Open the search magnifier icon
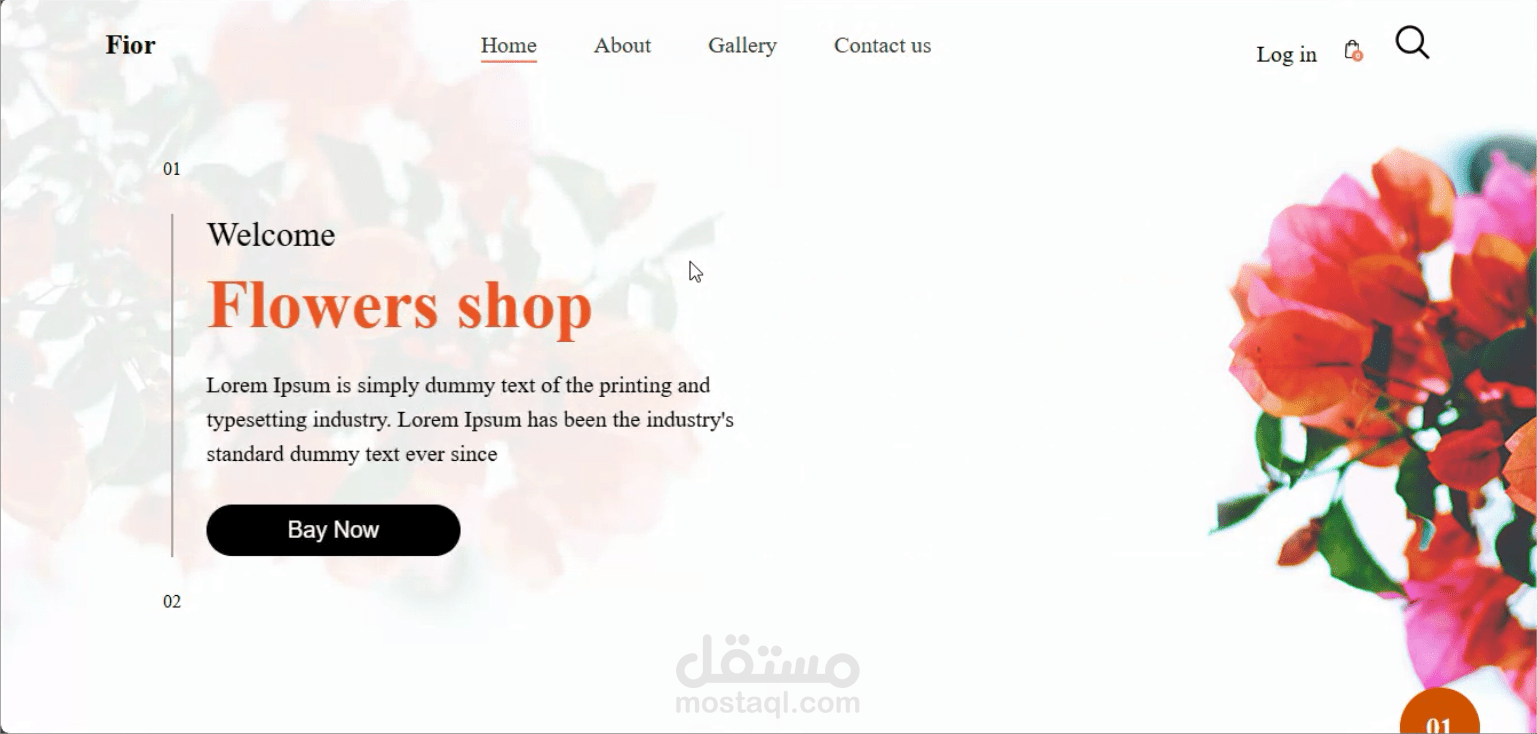 pos(1412,43)
